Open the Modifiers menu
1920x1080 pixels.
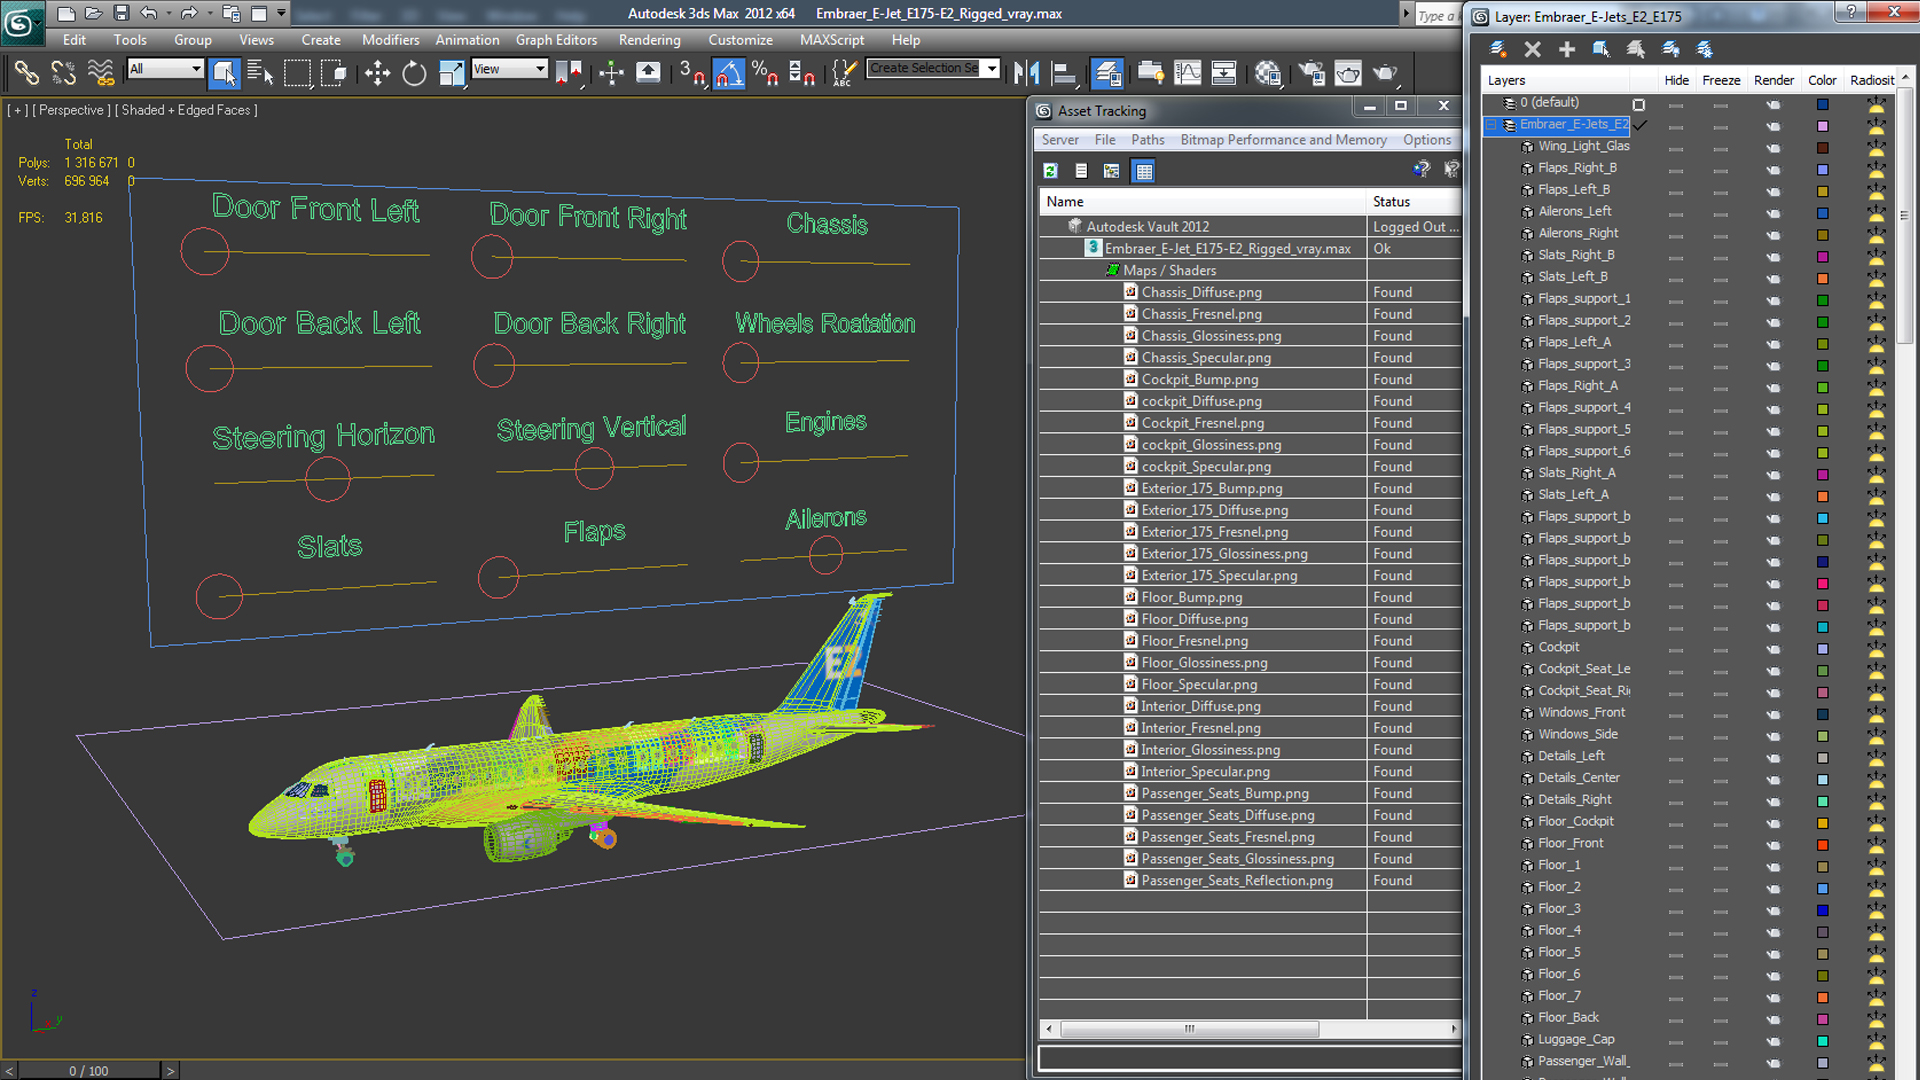[390, 40]
